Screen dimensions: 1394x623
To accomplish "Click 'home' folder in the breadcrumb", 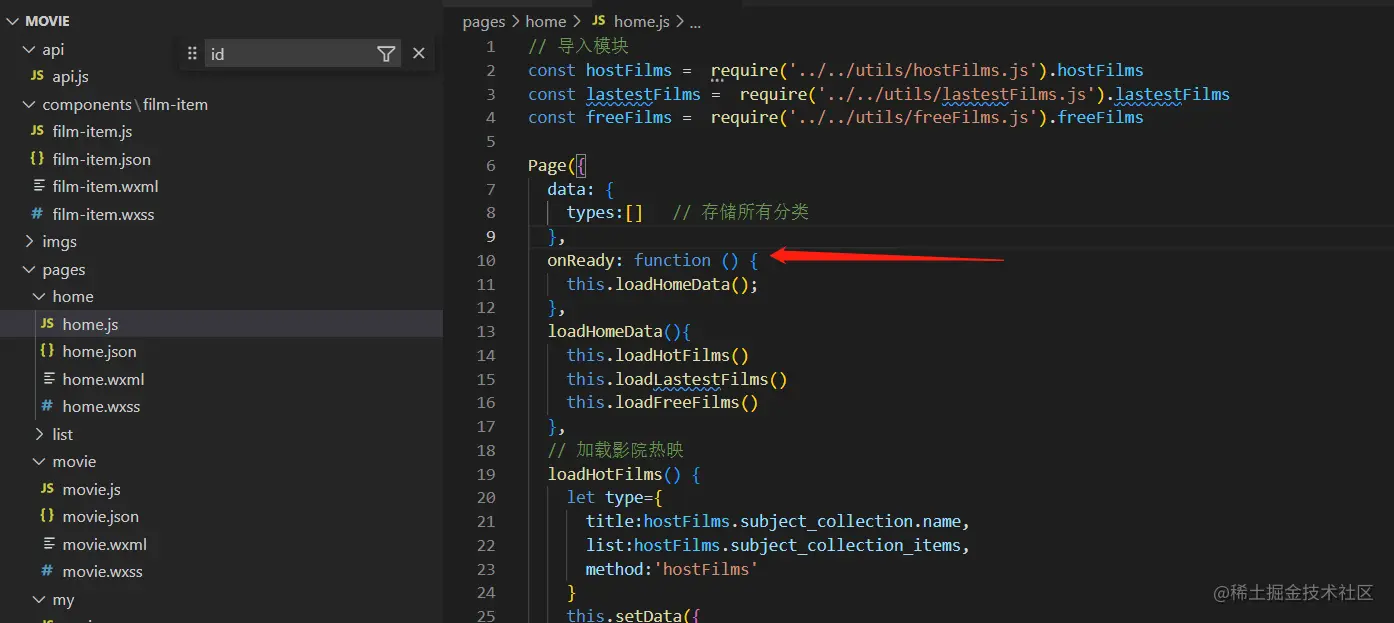I will click(546, 21).
